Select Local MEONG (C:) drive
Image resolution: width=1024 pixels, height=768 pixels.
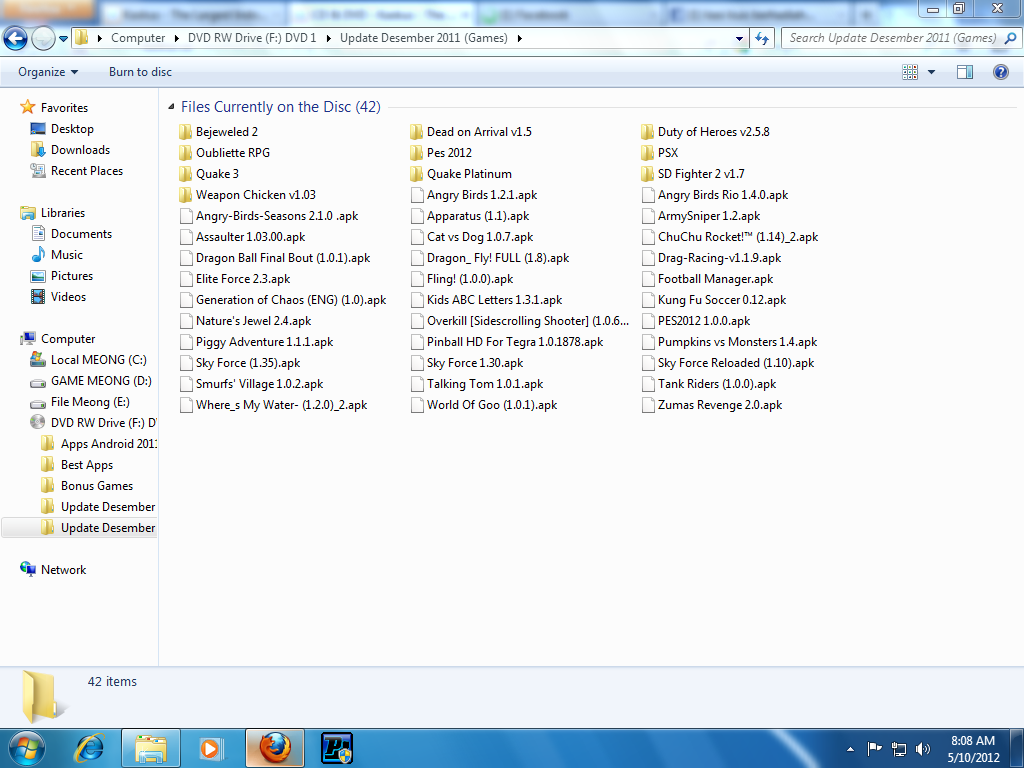coord(99,360)
